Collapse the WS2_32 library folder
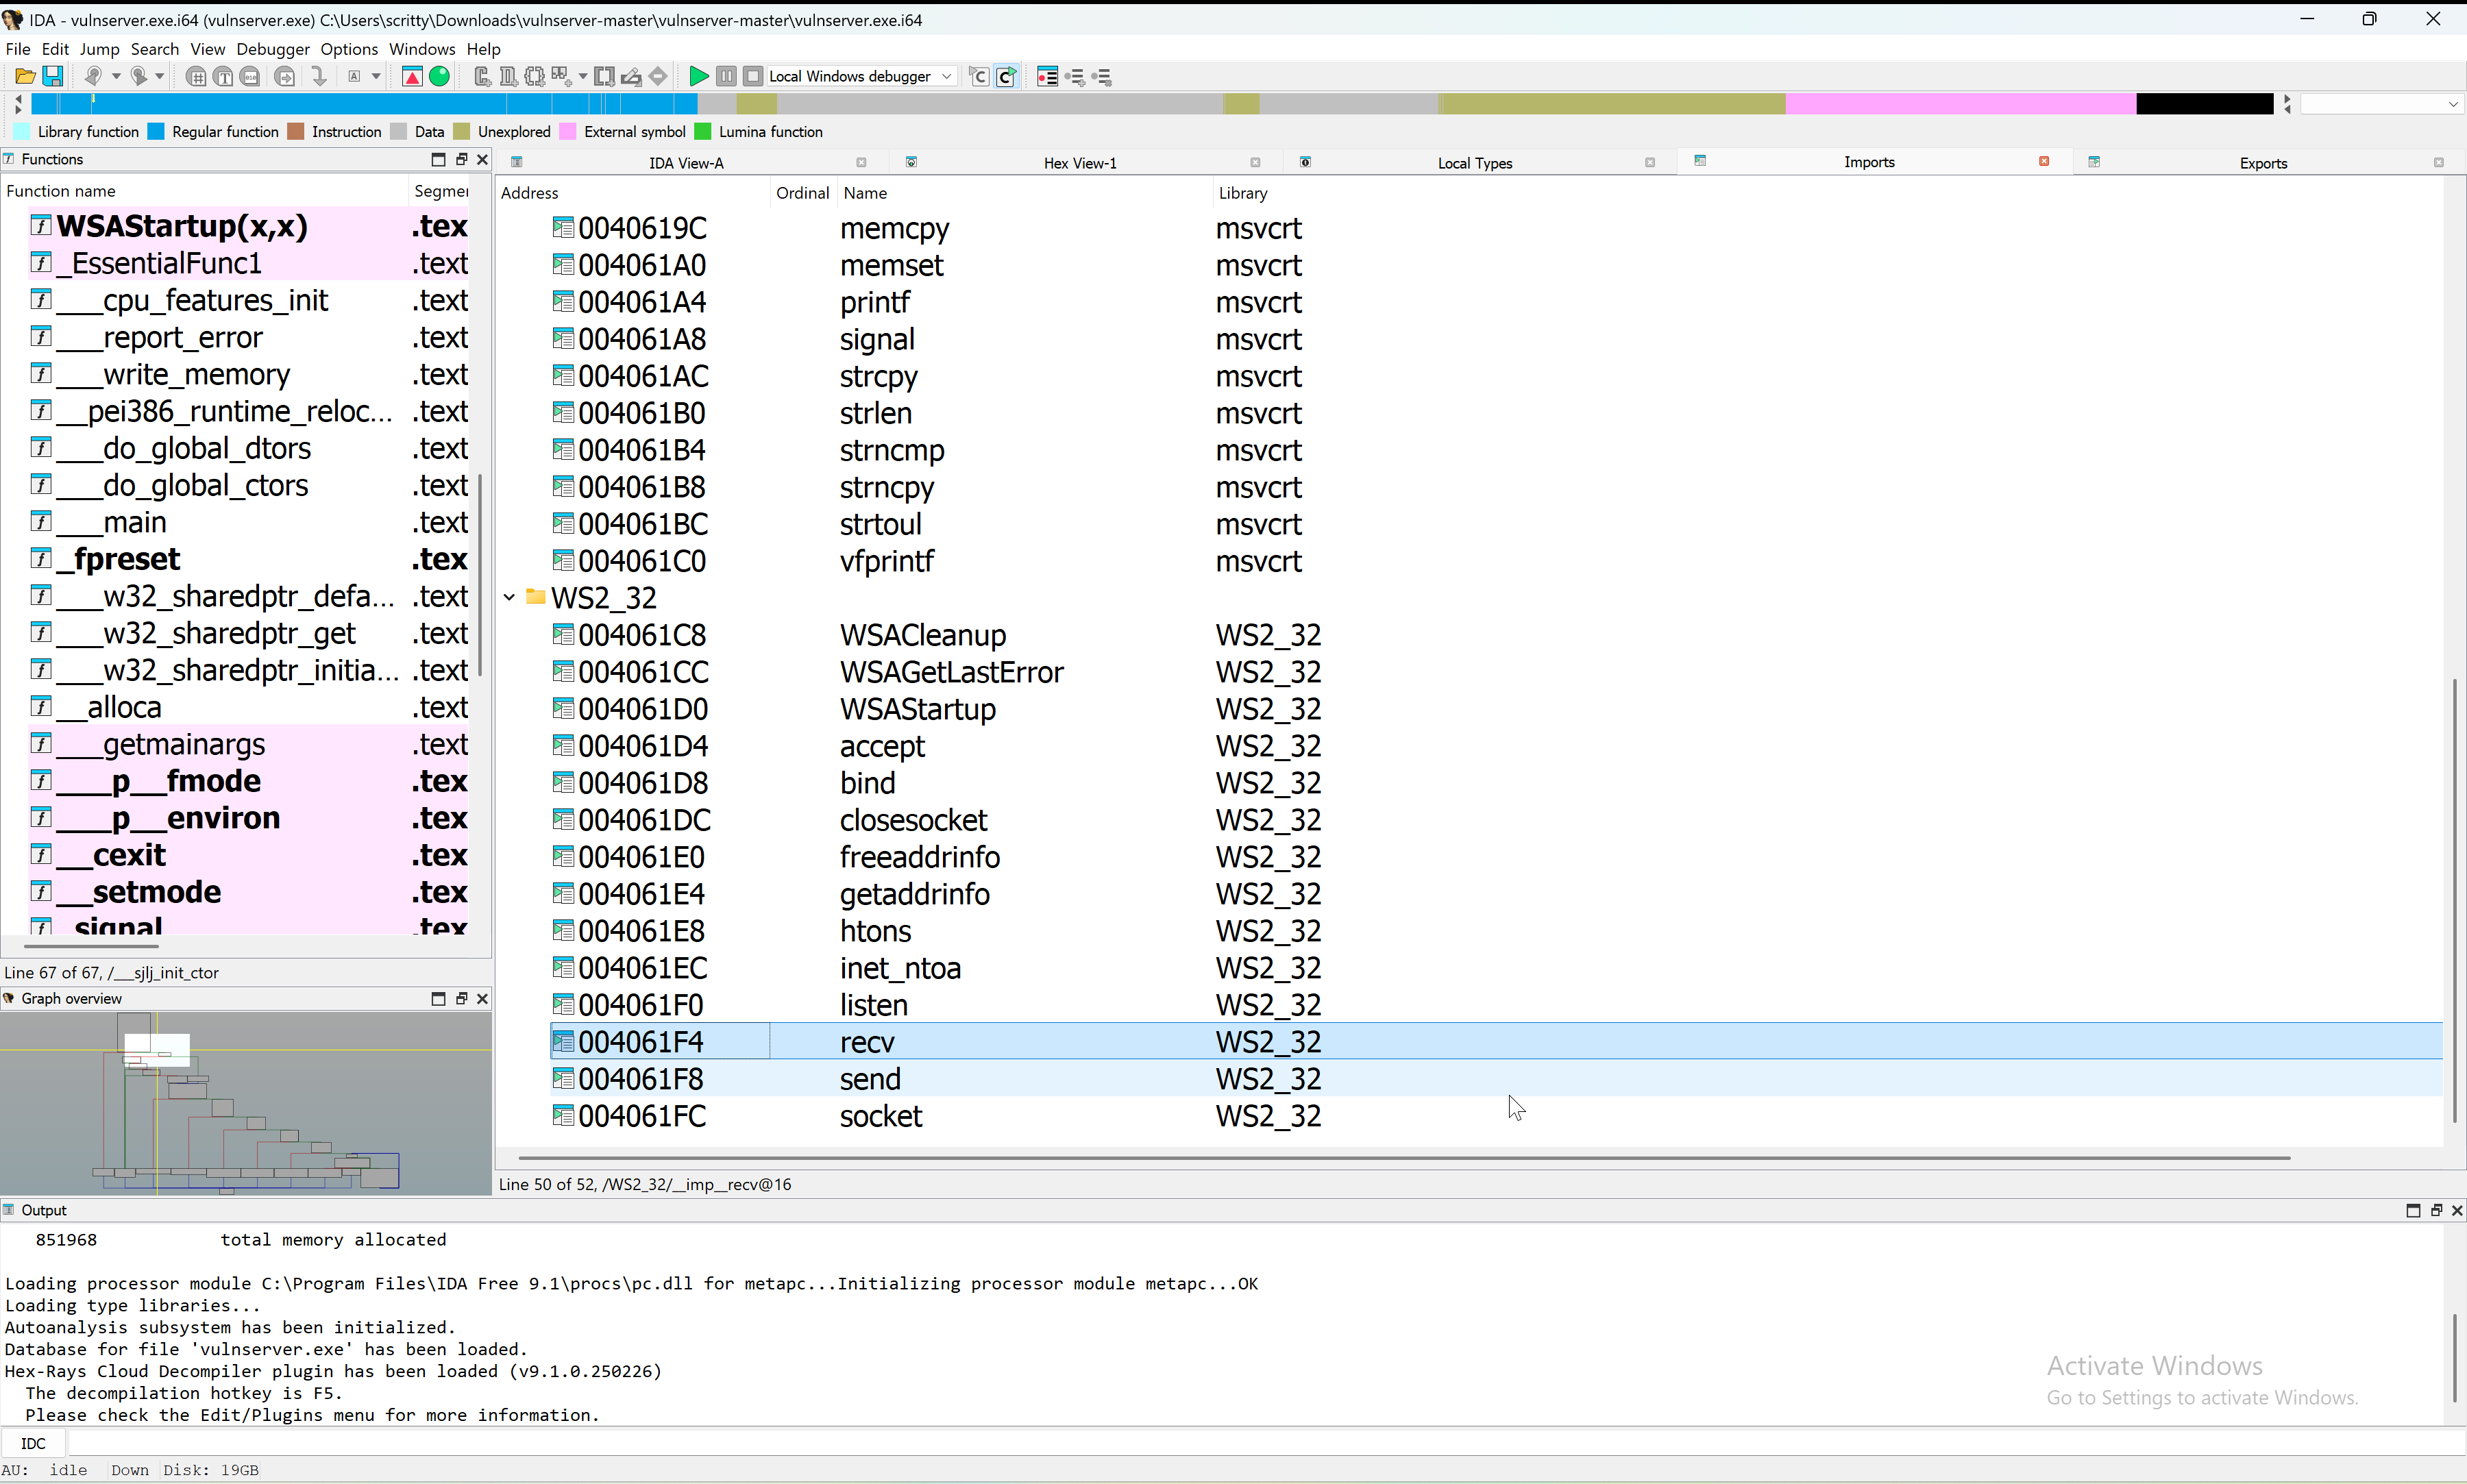Viewport: 2467px width, 1484px height. click(x=509, y=597)
